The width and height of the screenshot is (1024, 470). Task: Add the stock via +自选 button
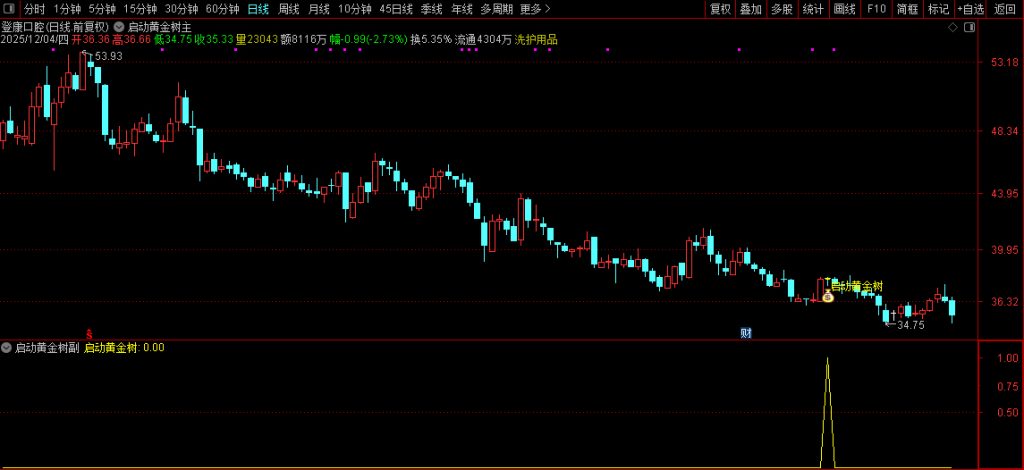[970, 9]
